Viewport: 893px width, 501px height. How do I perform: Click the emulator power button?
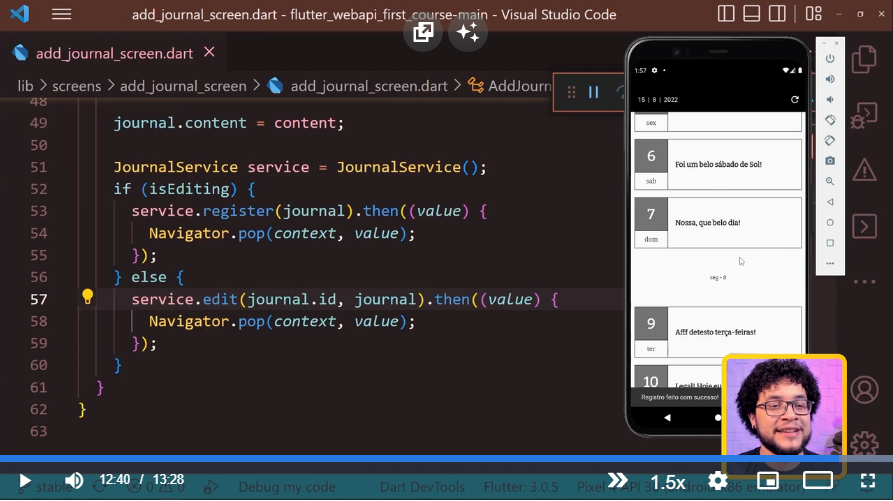pyautogui.click(x=830, y=59)
